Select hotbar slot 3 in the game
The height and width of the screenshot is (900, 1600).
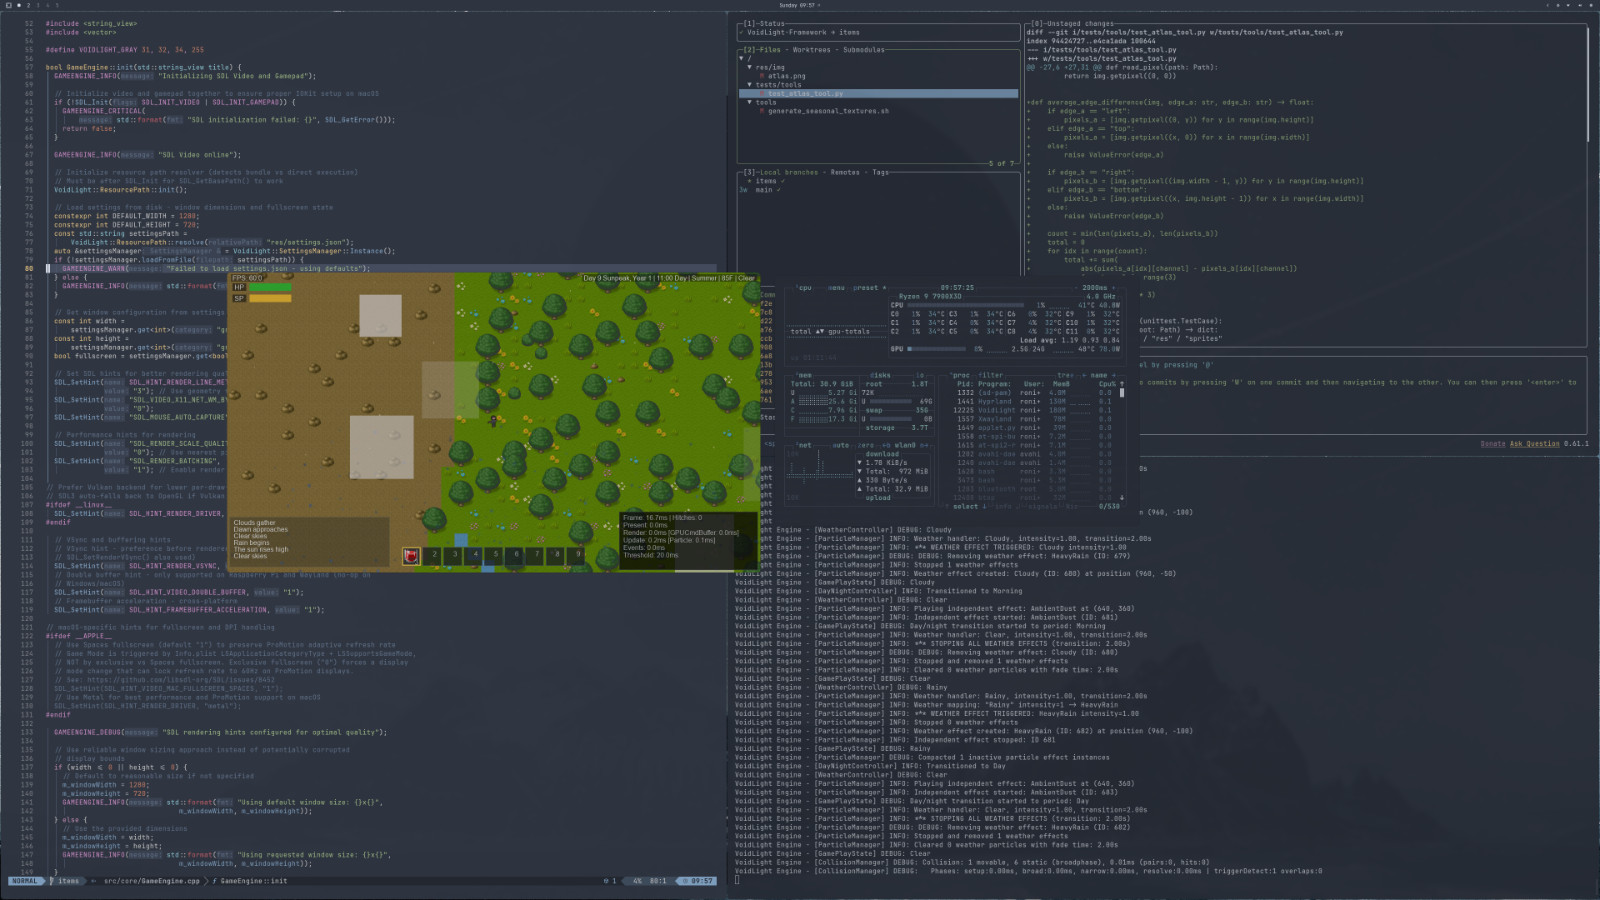[x=455, y=554]
